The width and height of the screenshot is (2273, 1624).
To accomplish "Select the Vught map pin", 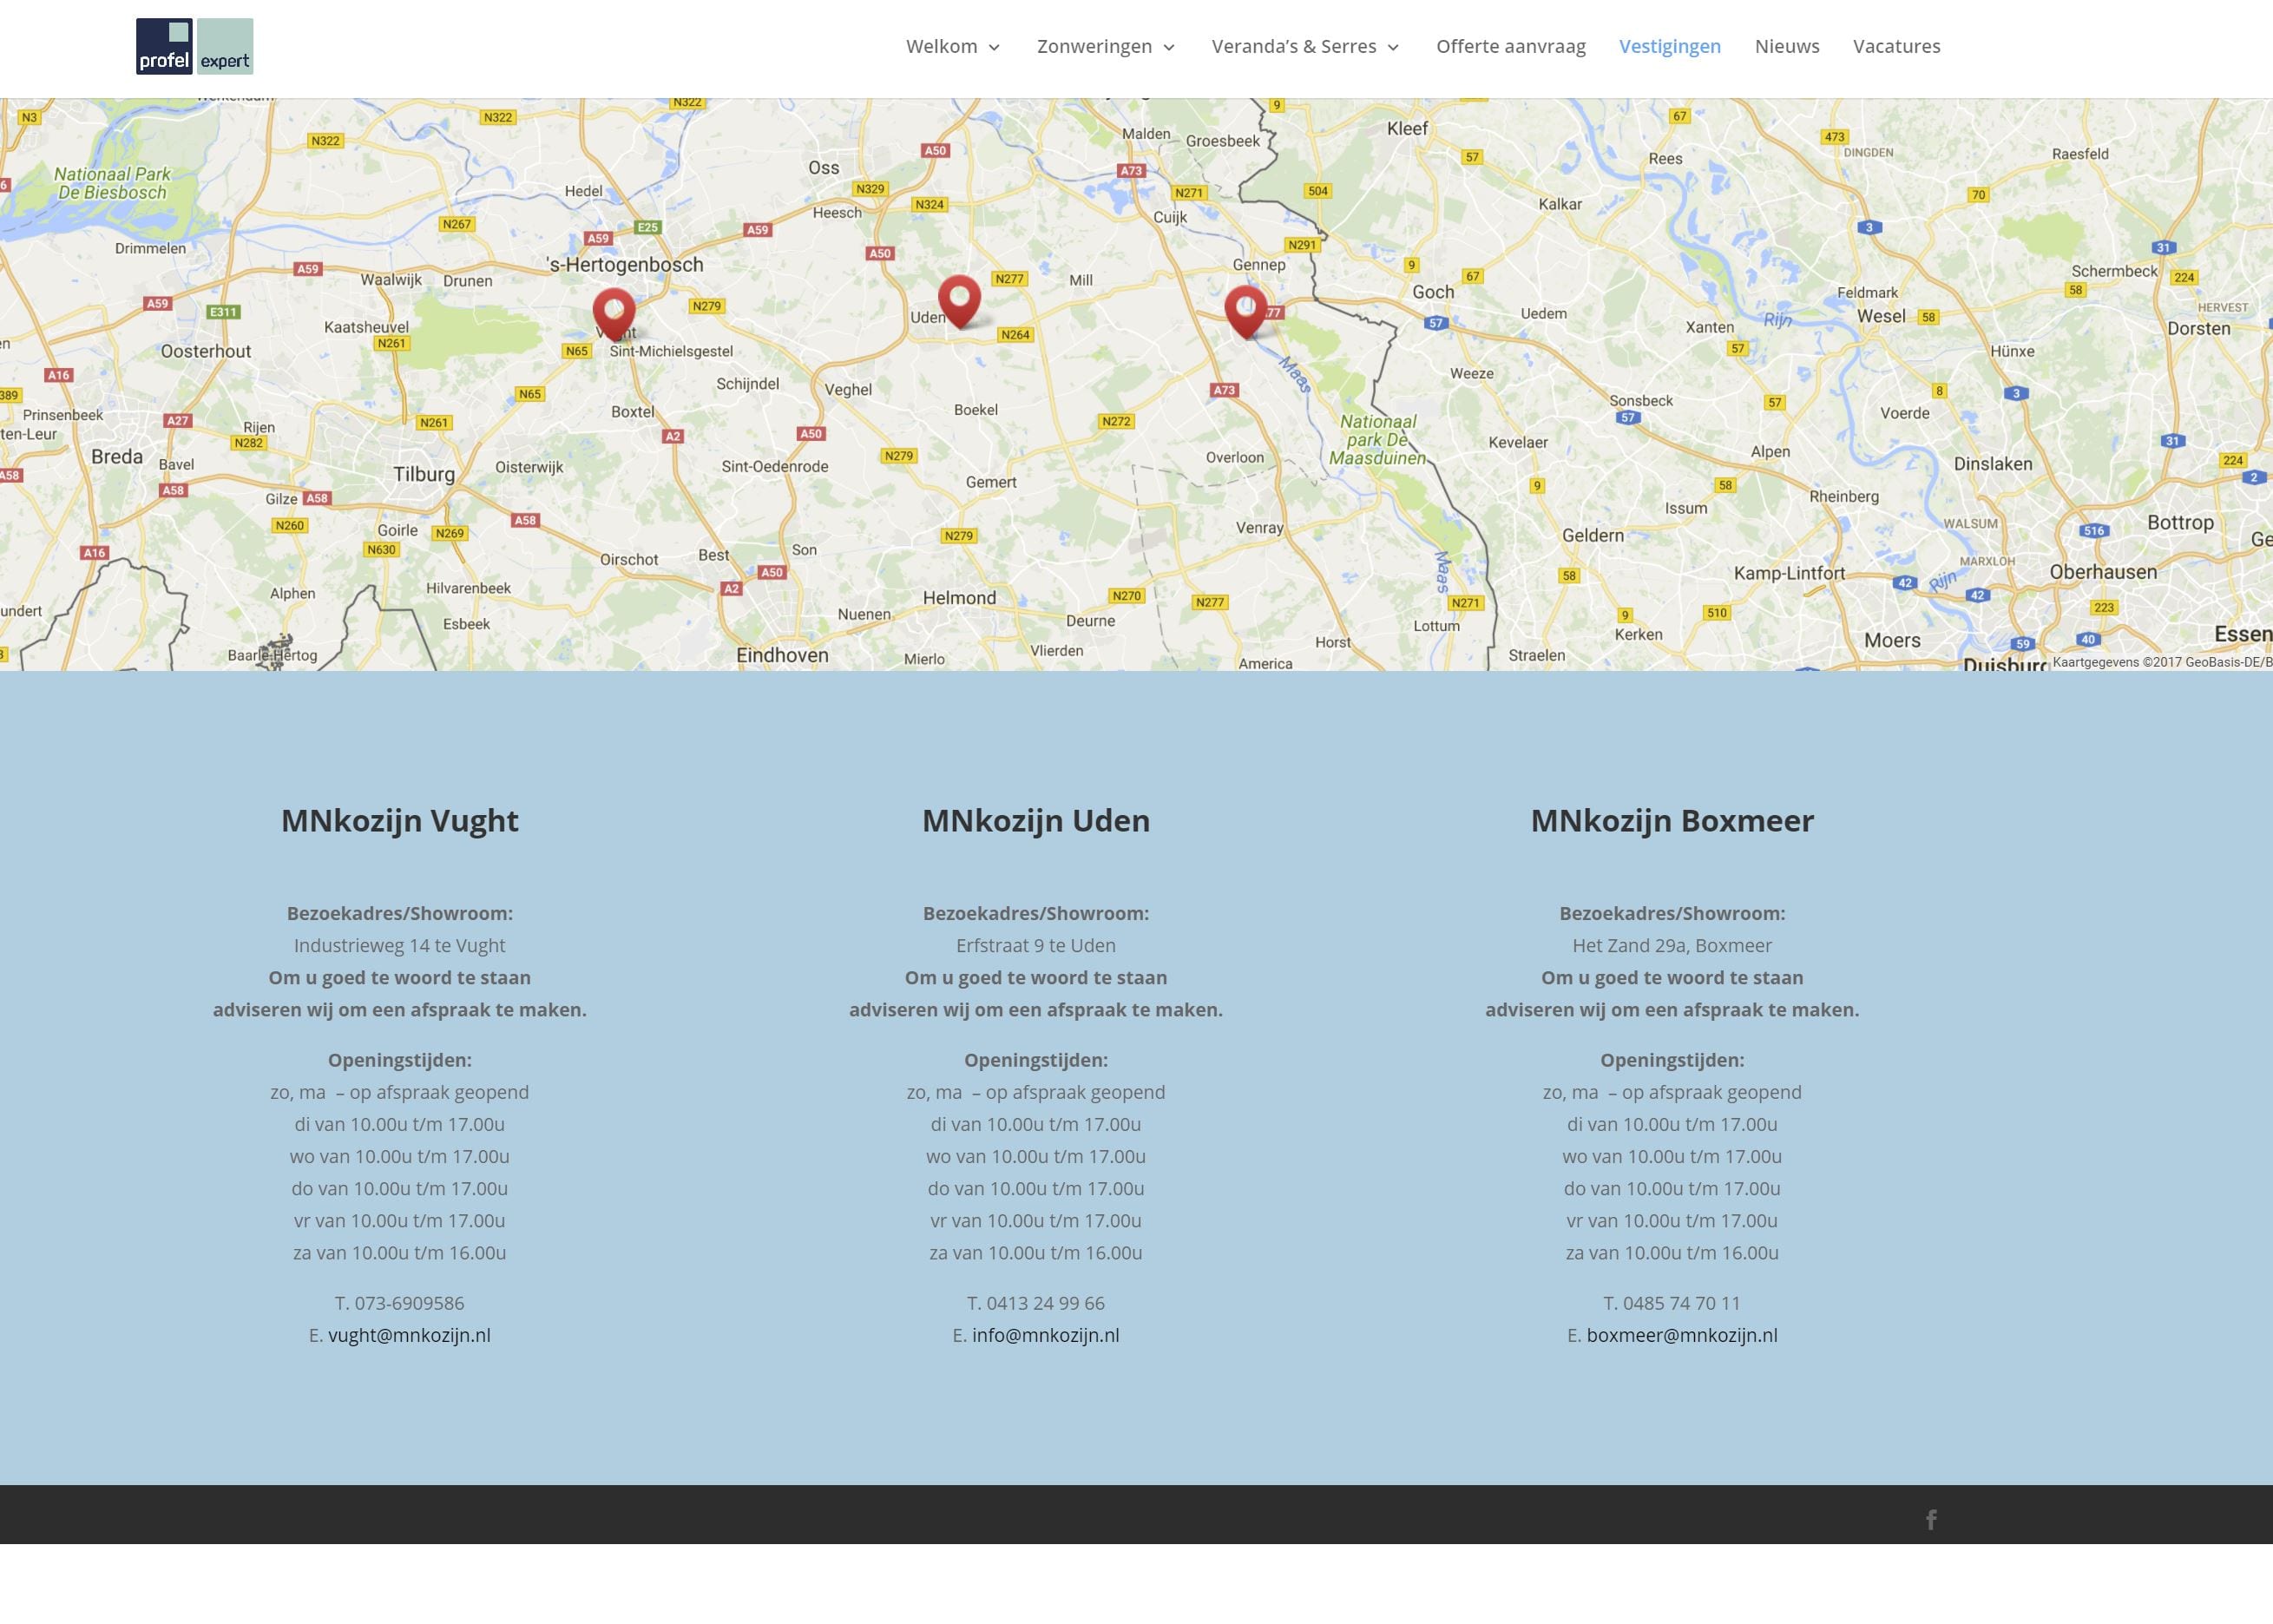I will (614, 314).
